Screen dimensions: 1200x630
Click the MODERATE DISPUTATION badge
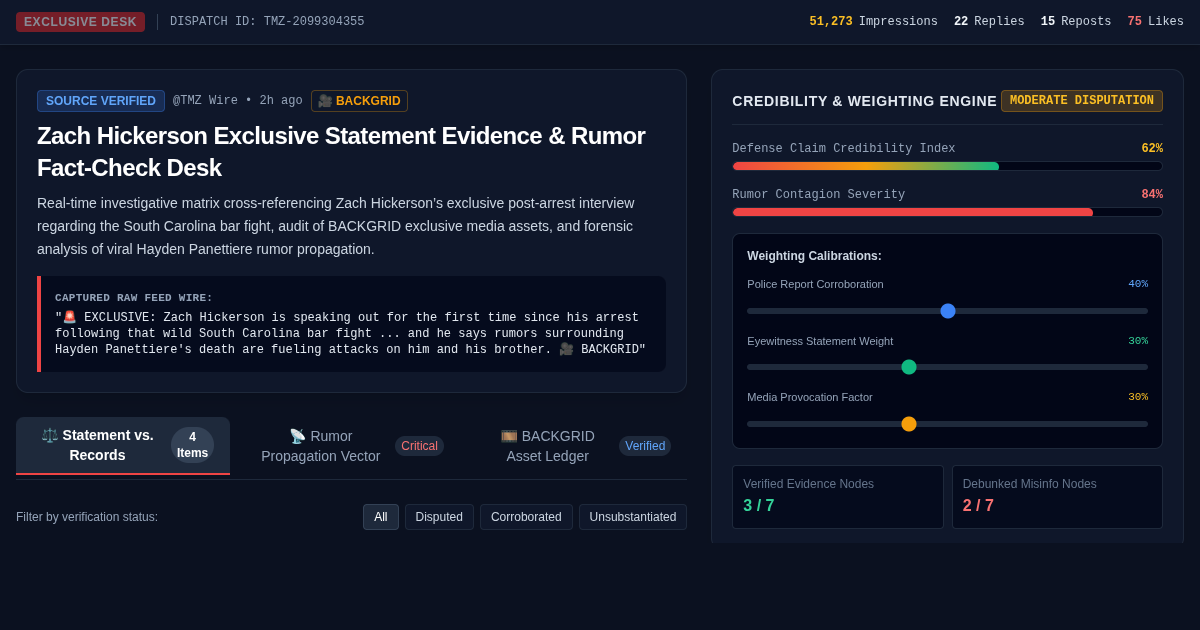pyautogui.click(x=1081, y=101)
